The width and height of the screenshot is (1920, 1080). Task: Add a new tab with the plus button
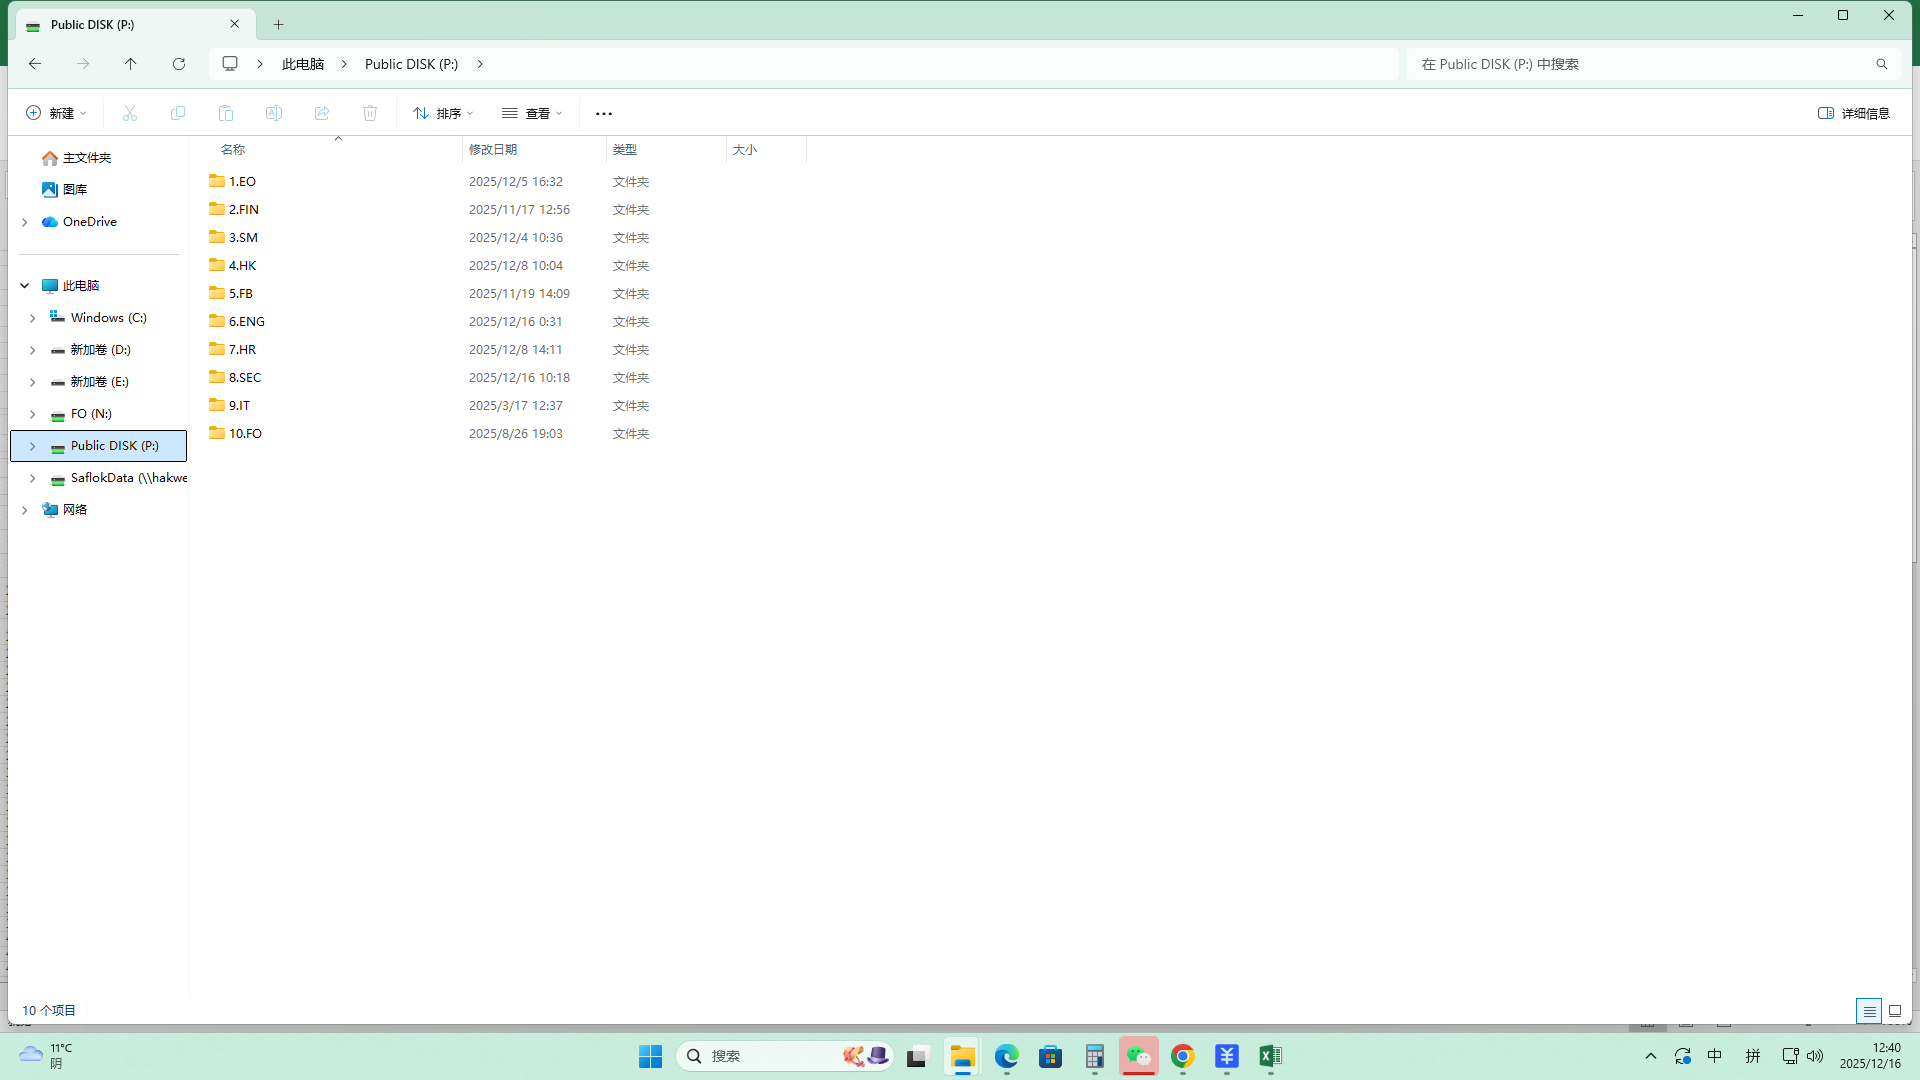coord(278,24)
